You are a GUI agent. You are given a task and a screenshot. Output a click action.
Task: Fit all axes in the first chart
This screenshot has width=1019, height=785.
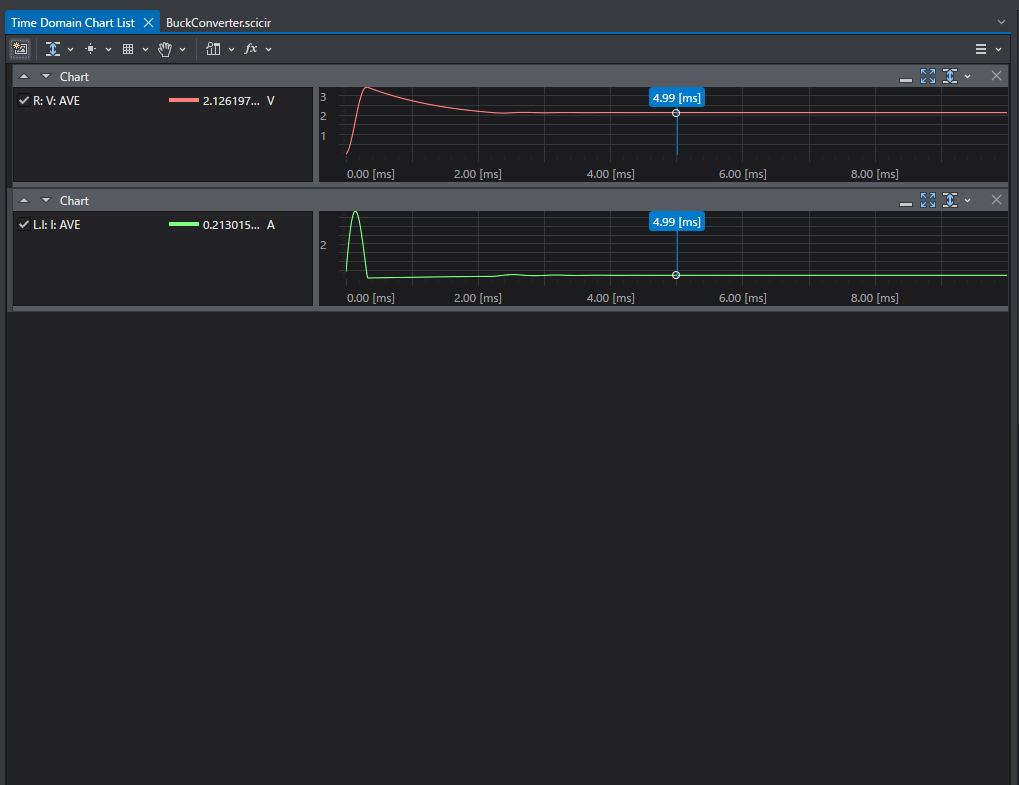[928, 76]
